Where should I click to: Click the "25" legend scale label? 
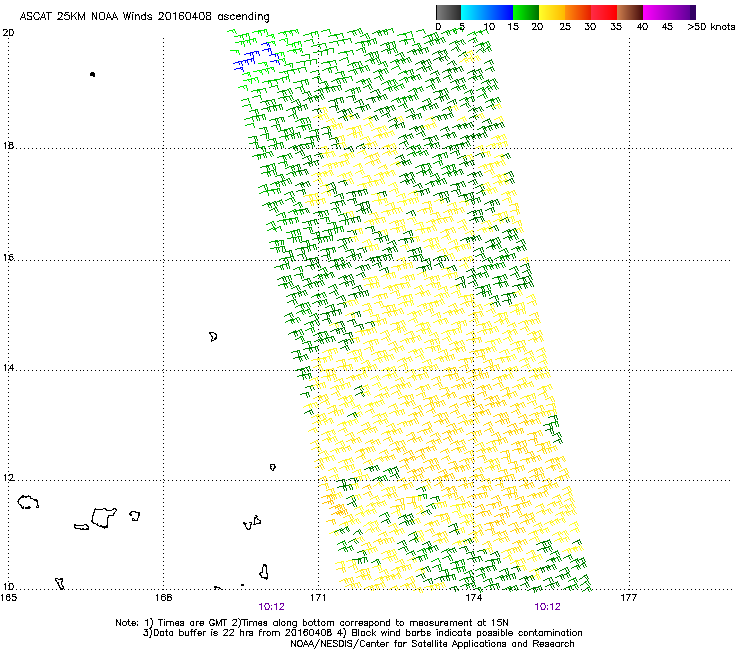(x=565, y=27)
